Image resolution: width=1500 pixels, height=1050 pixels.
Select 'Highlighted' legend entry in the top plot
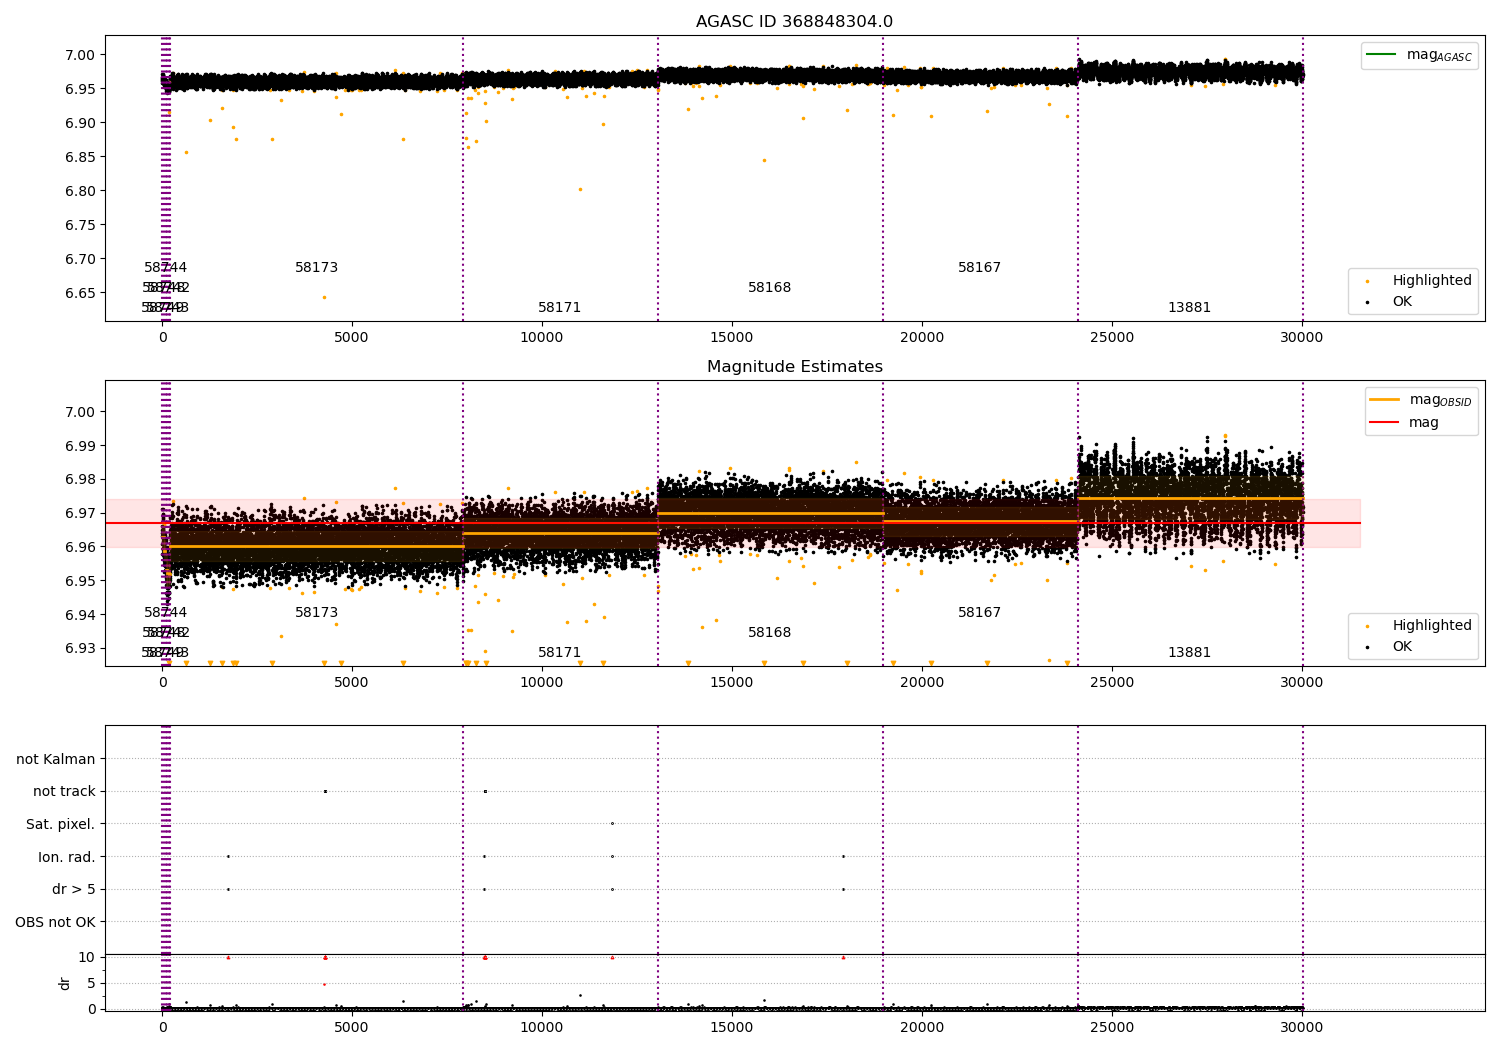click(1432, 281)
